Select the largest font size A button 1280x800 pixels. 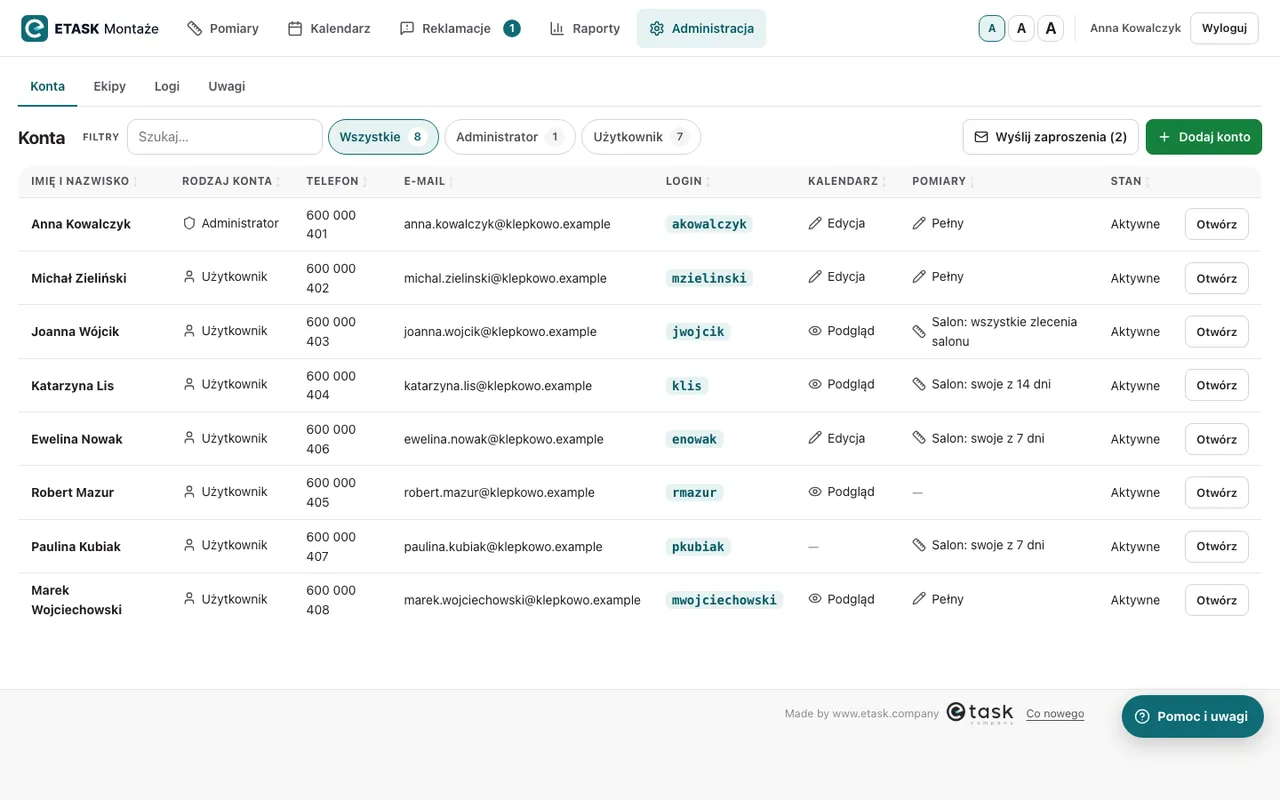click(x=1050, y=28)
